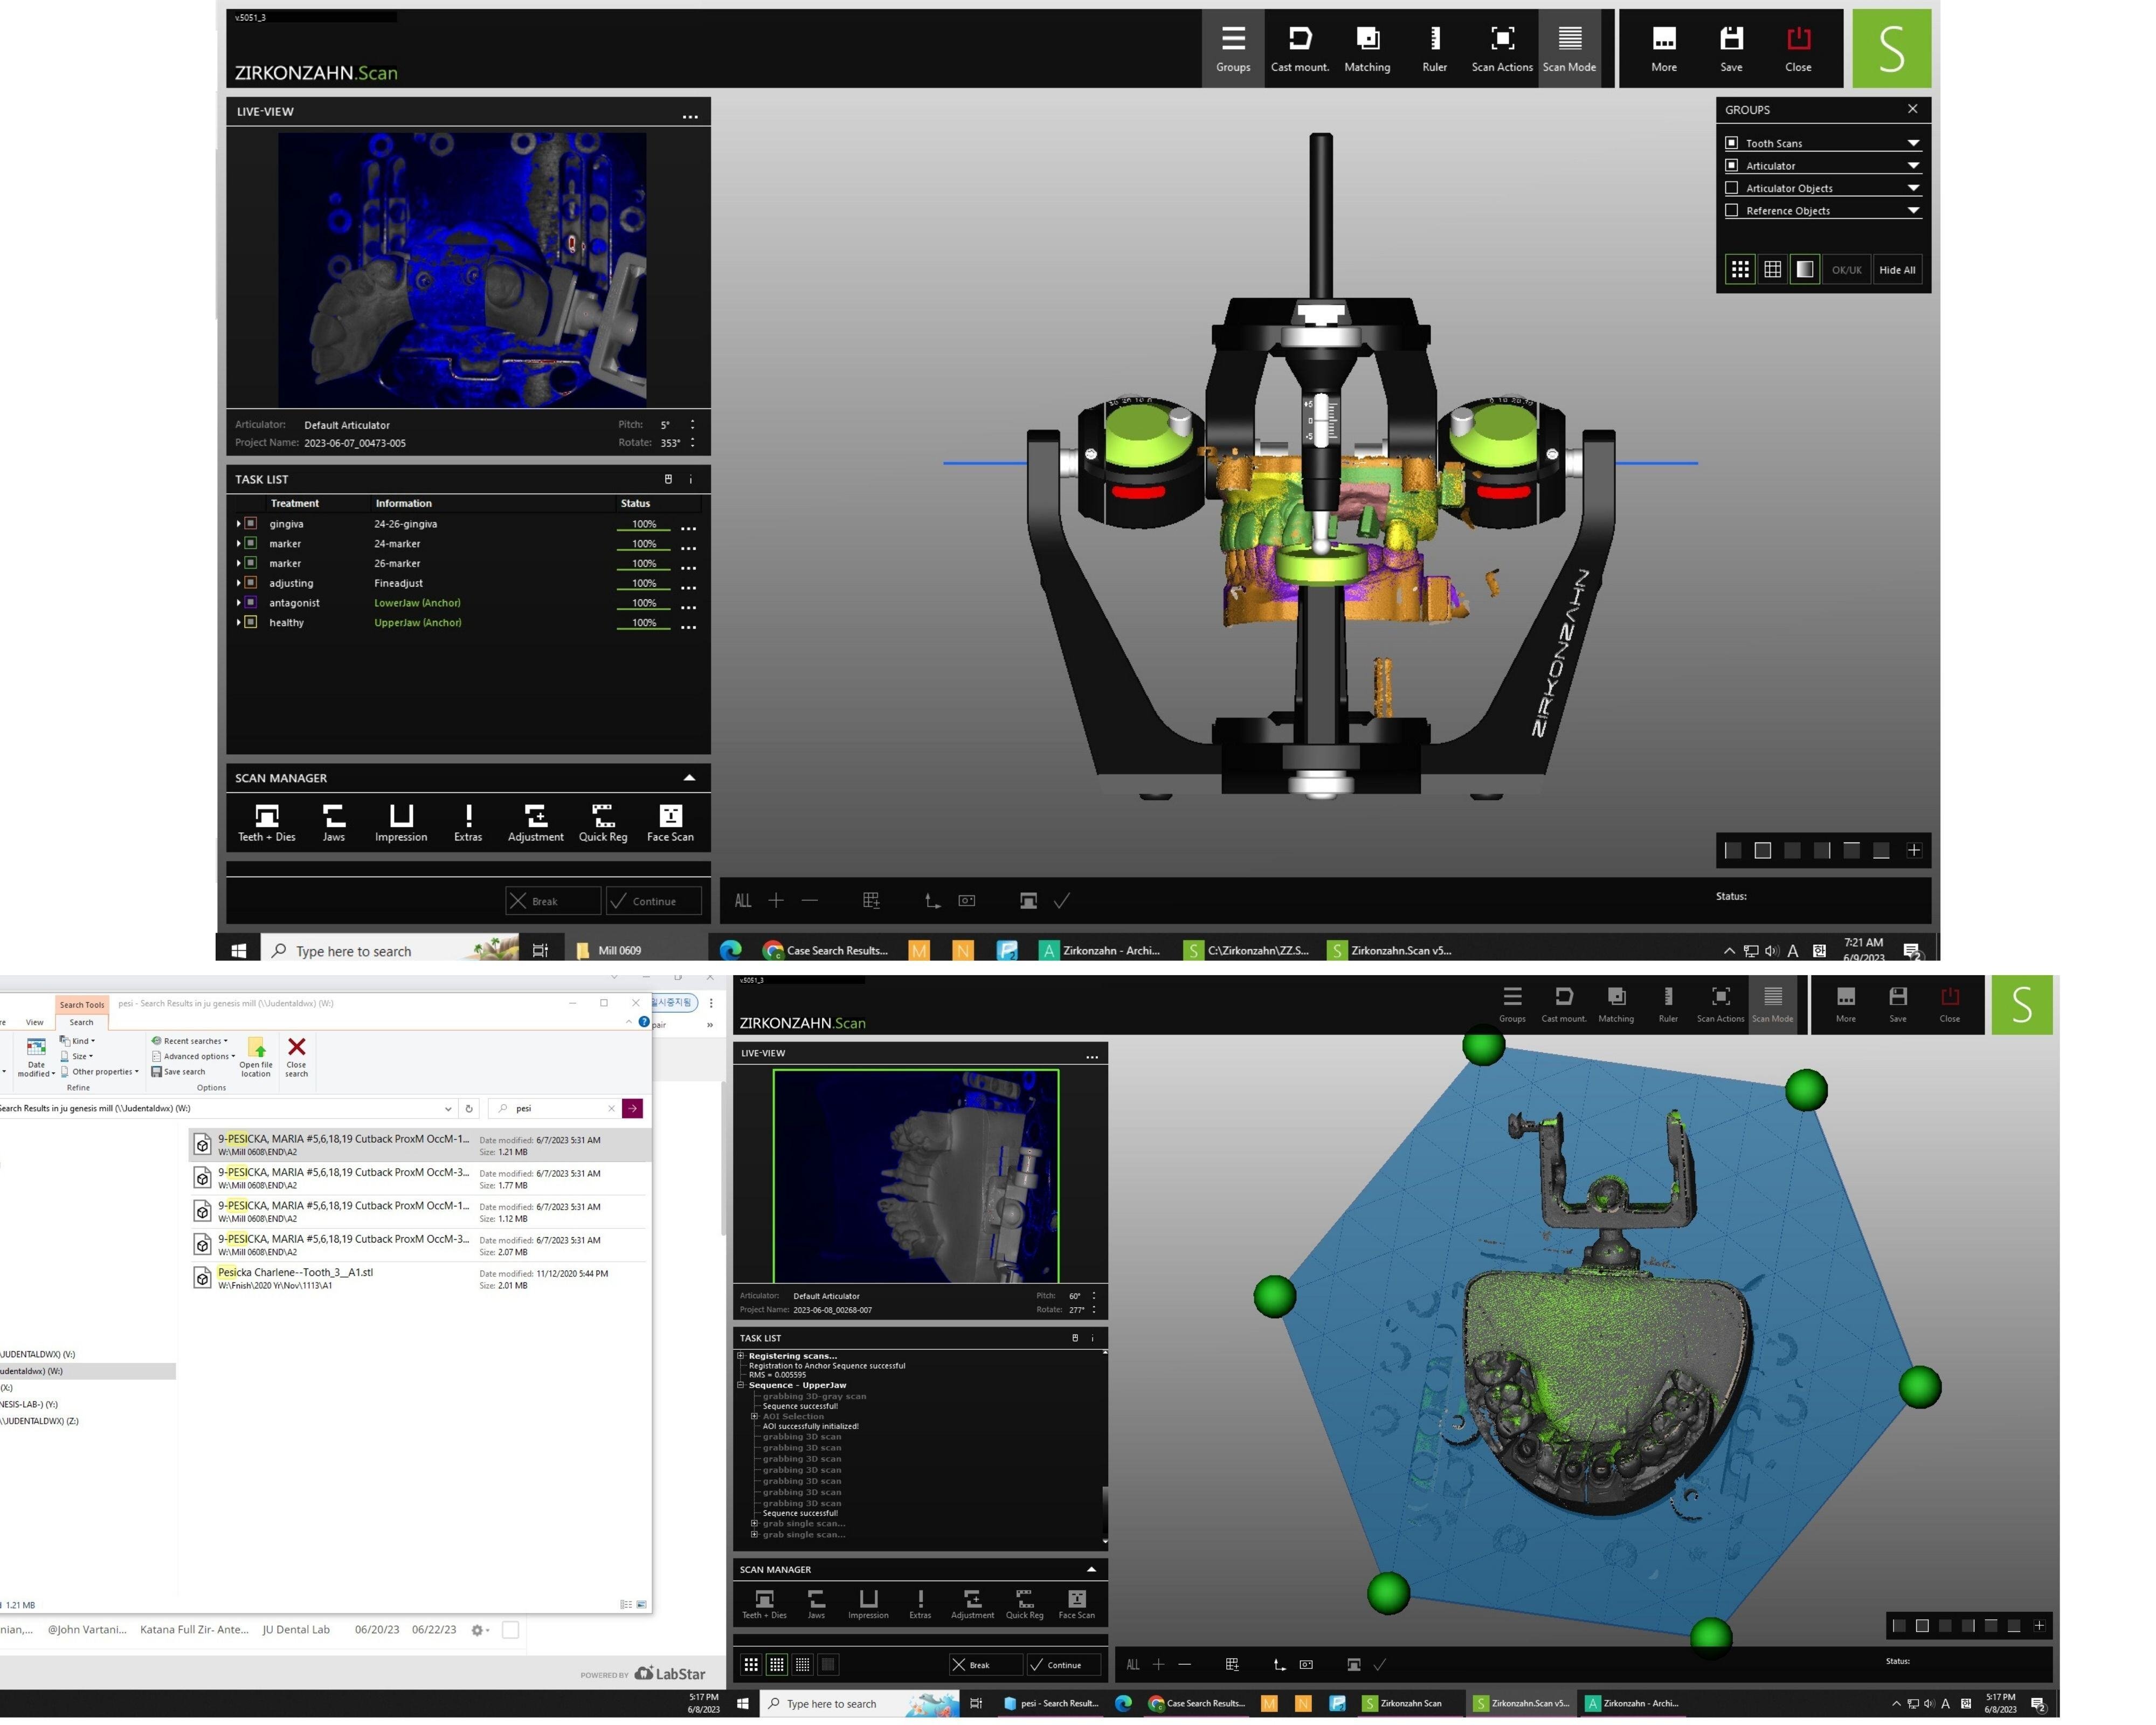Click the gingiva 100% status progress bar
The width and height of the screenshot is (2156, 1725).
tap(644, 524)
